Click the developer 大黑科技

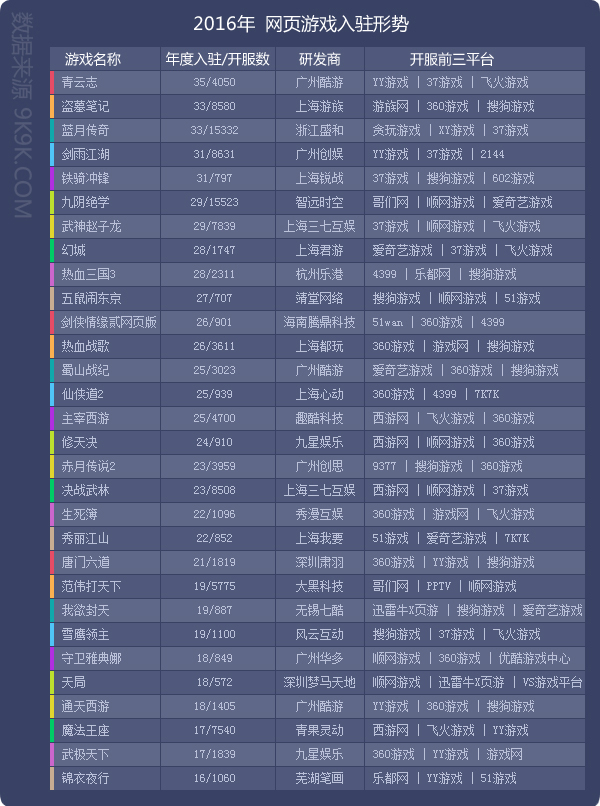[319, 586]
